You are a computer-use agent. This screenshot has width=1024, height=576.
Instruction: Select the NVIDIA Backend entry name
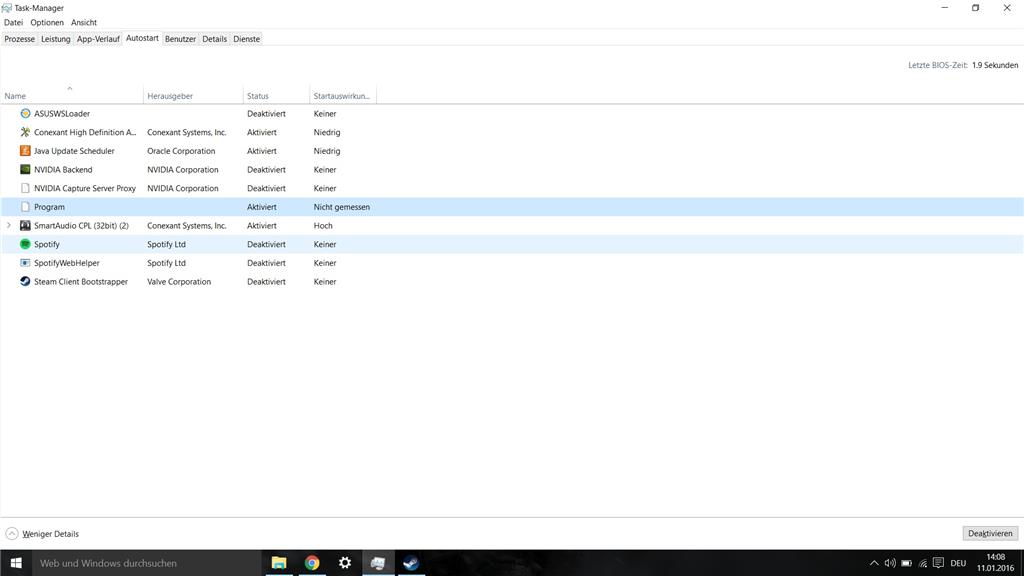pyautogui.click(x=63, y=170)
